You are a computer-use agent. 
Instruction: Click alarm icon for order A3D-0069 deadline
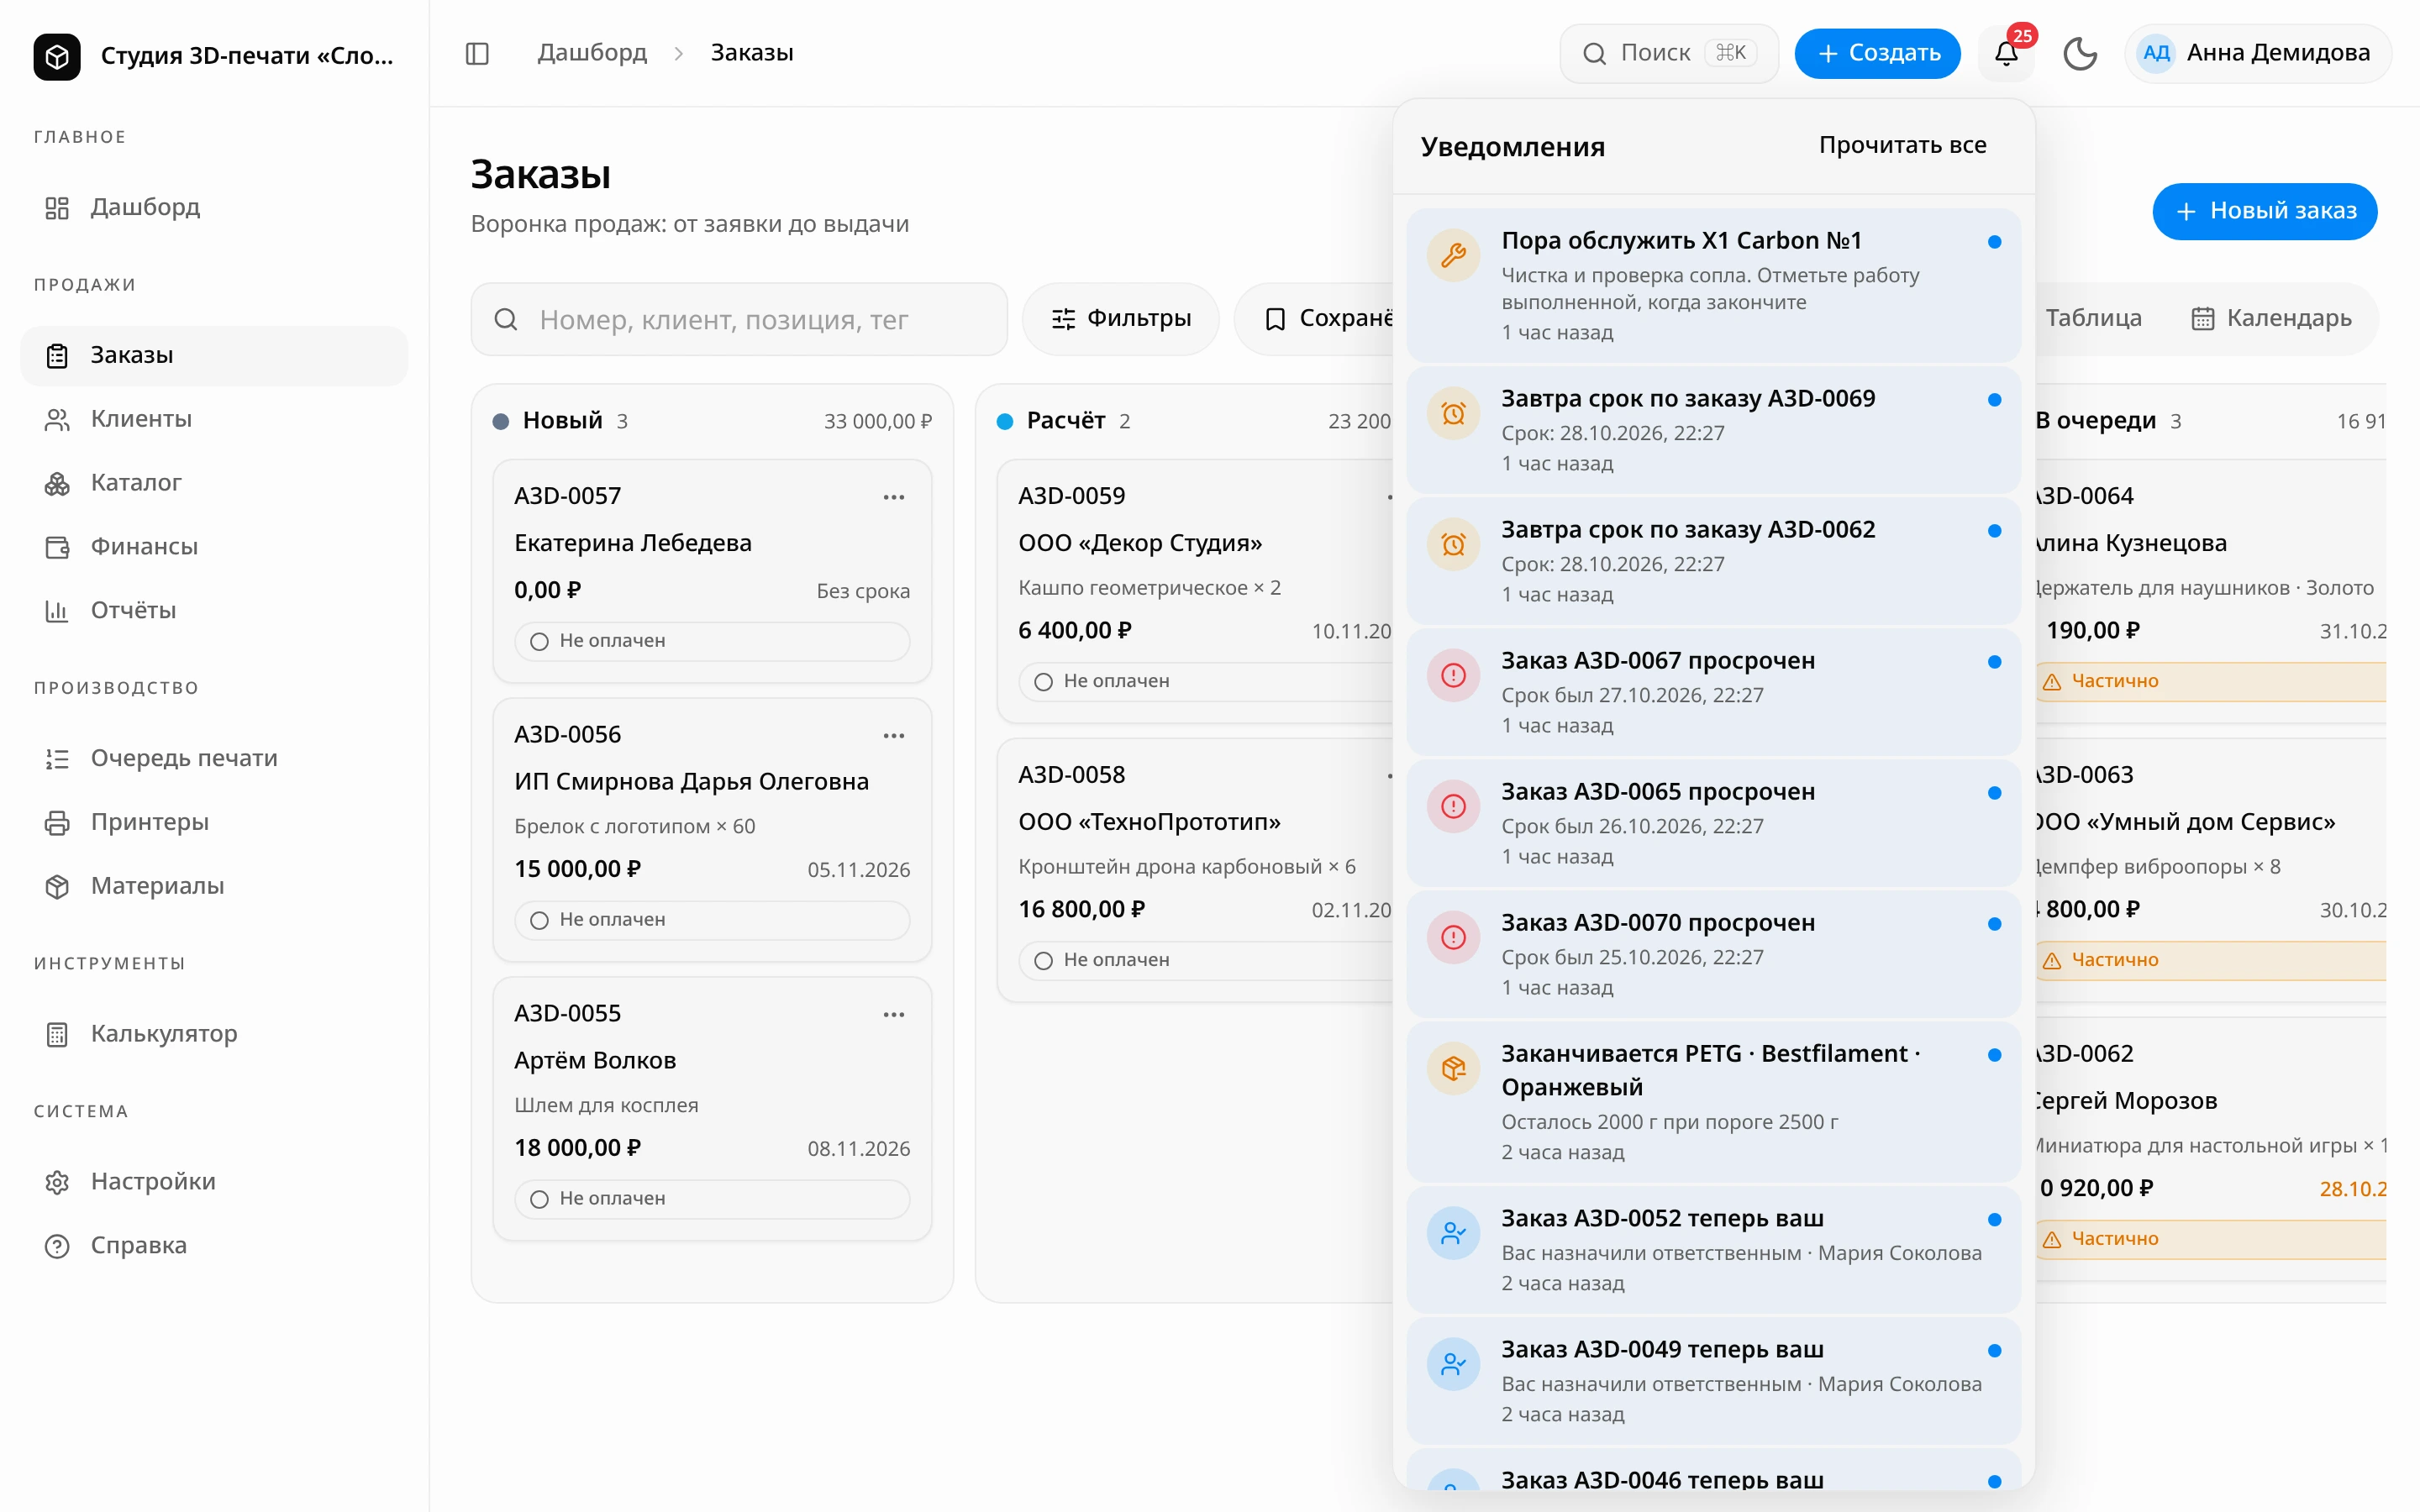[1453, 413]
